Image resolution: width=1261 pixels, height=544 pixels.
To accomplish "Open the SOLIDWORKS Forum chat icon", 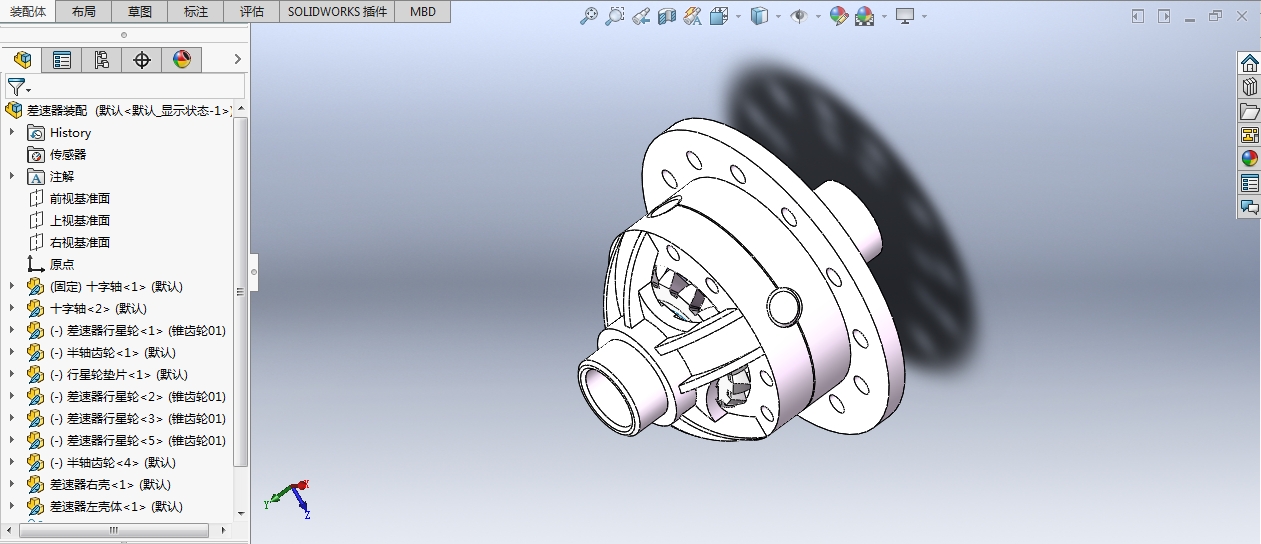I will 1249,207.
